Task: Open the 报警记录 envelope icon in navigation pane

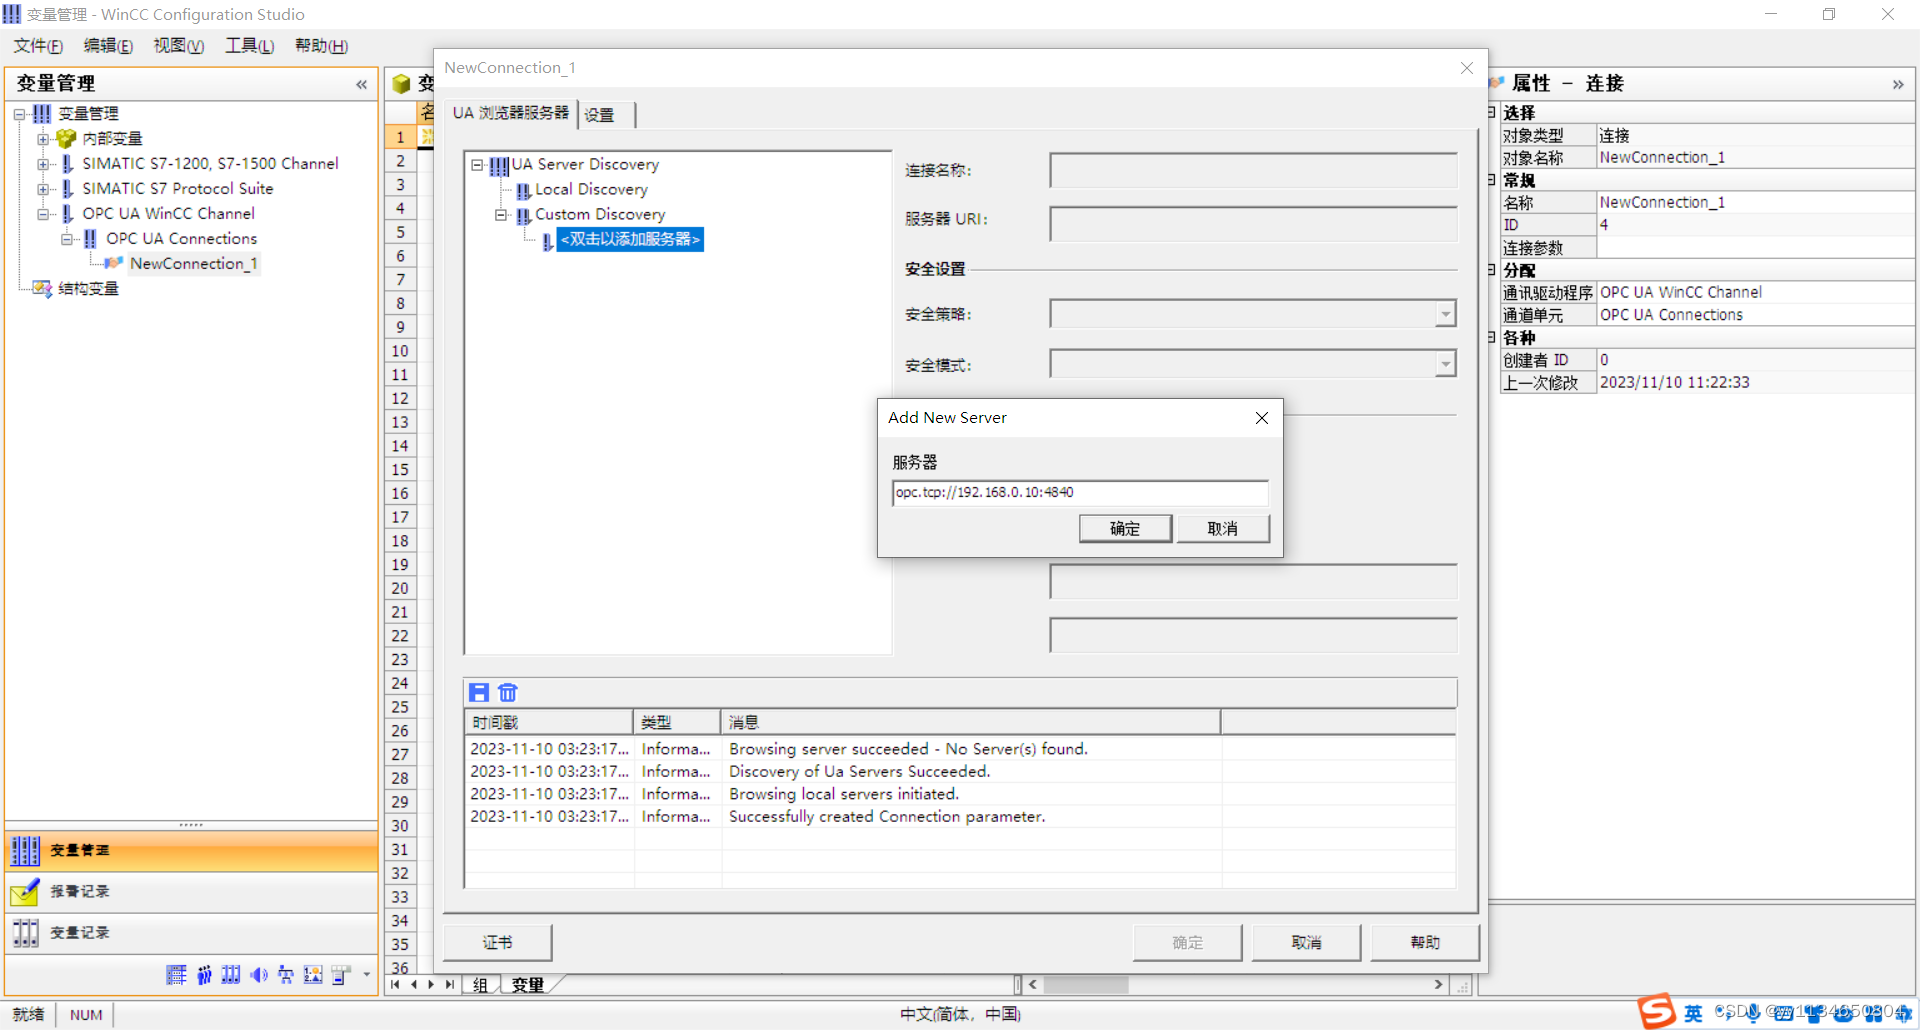Action: [25, 891]
